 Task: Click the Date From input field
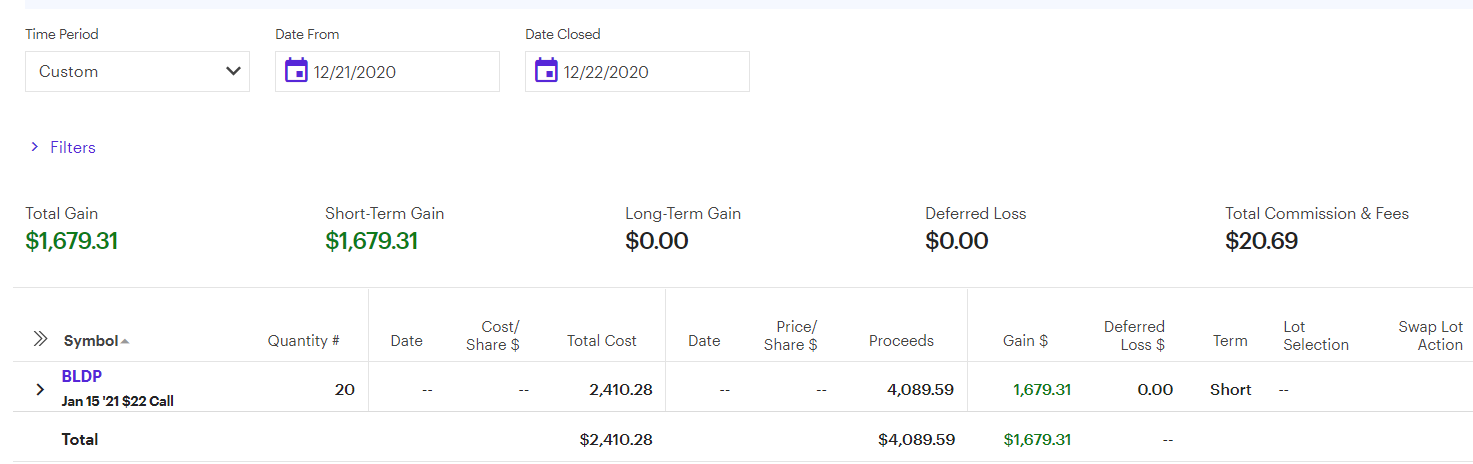(400, 72)
